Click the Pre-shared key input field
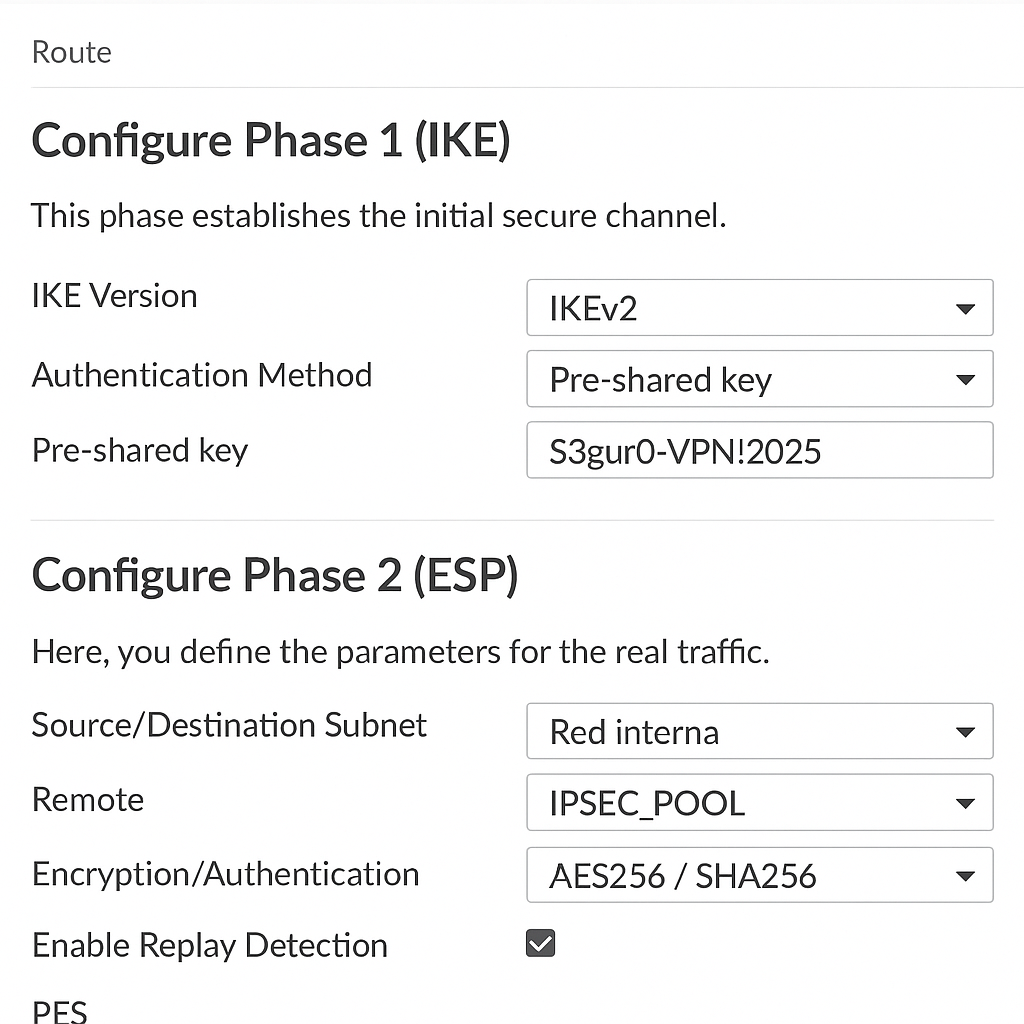1024x1024 pixels. [759, 451]
